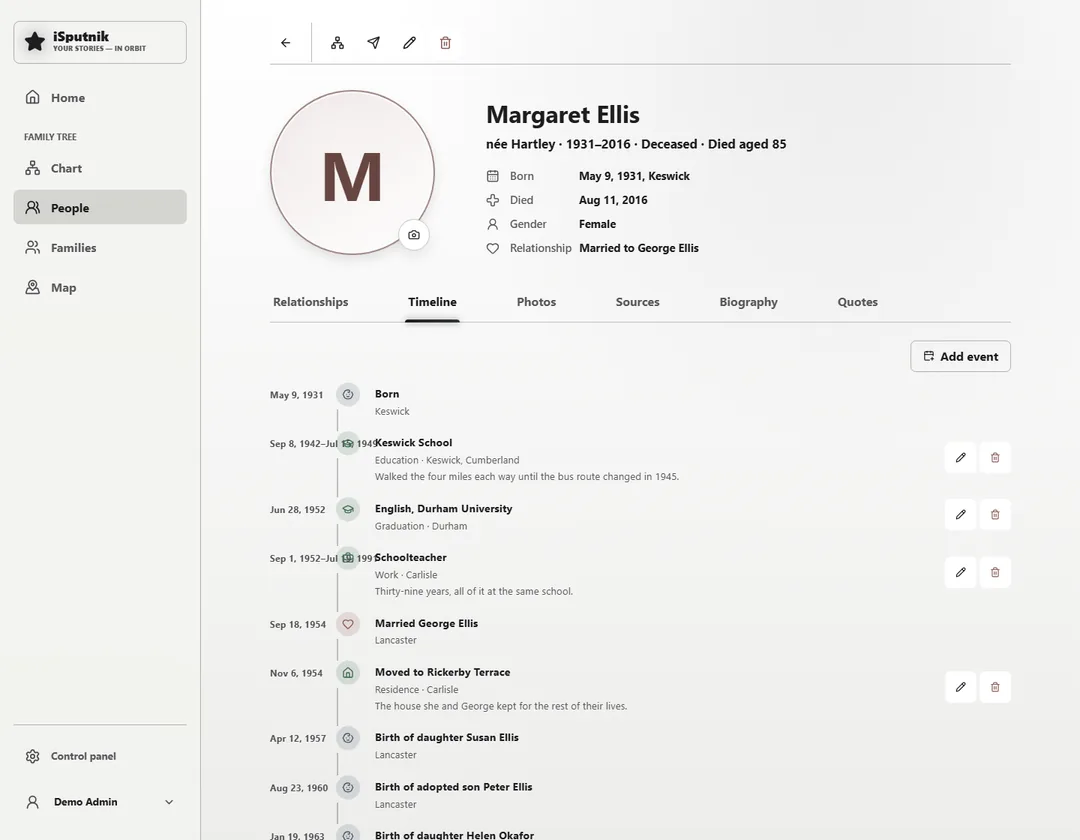Open the Families page in sidebar
Viewport: 1080px width, 840px height.
point(100,248)
